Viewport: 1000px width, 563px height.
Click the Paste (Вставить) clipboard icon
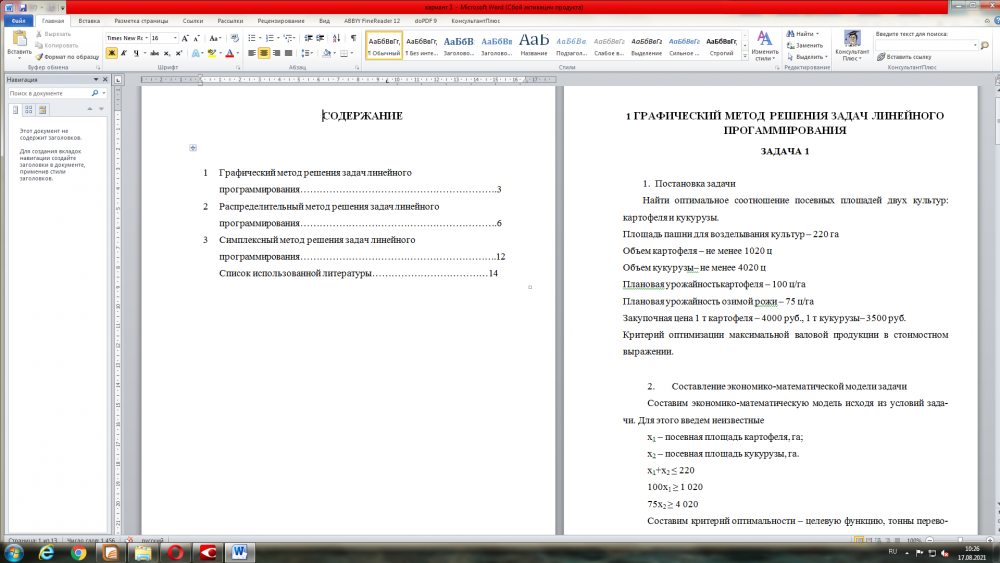(x=18, y=38)
